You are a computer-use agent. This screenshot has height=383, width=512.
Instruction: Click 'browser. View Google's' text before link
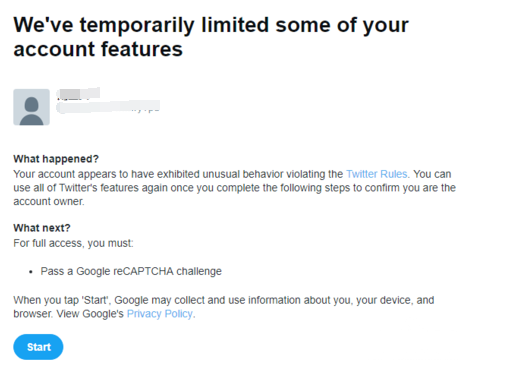click(x=68, y=314)
